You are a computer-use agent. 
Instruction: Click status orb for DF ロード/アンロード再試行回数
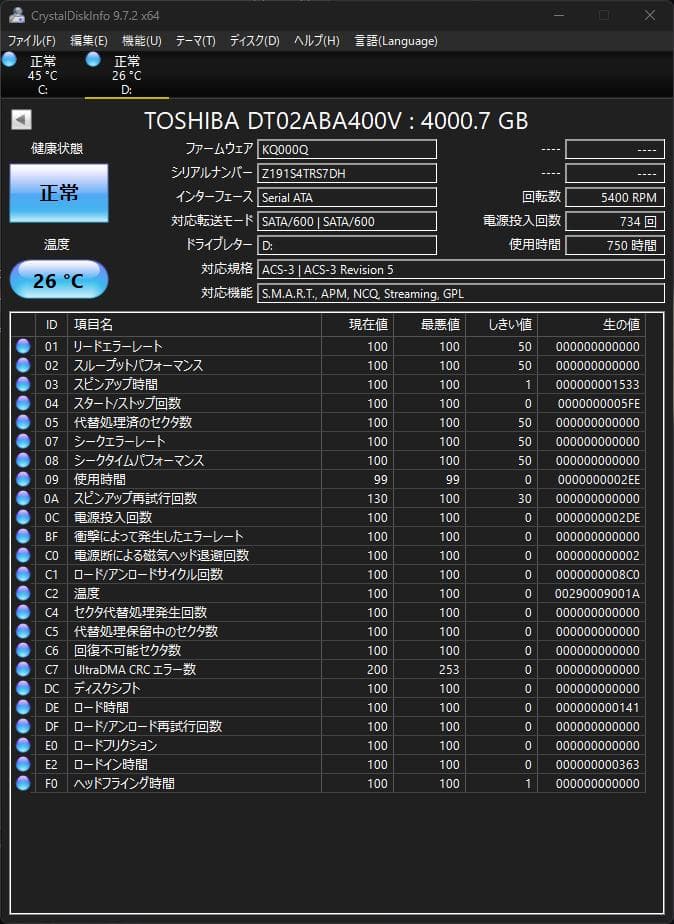23,727
